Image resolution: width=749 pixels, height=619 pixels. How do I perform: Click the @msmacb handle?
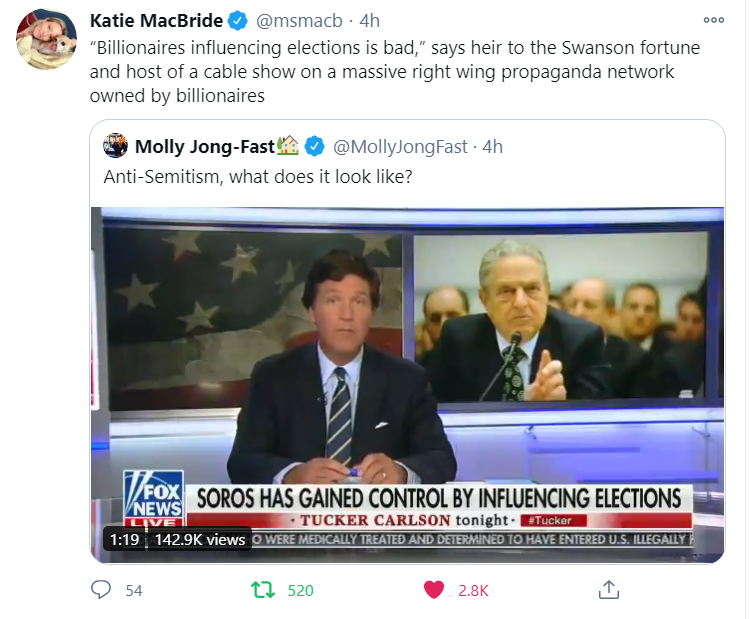[303, 20]
